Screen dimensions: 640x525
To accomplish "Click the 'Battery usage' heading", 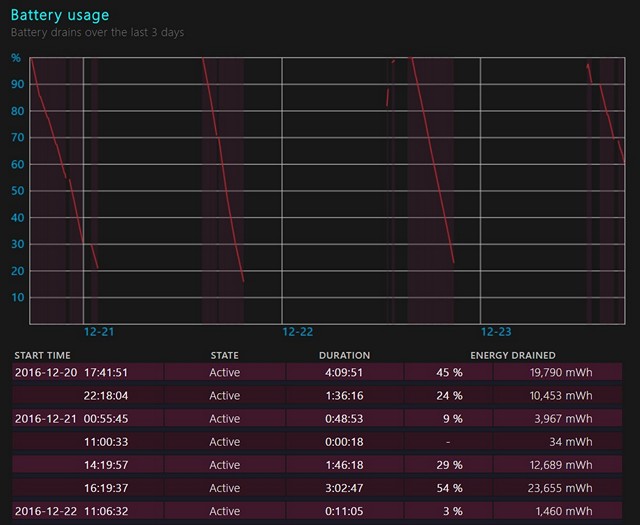I will [x=60, y=15].
